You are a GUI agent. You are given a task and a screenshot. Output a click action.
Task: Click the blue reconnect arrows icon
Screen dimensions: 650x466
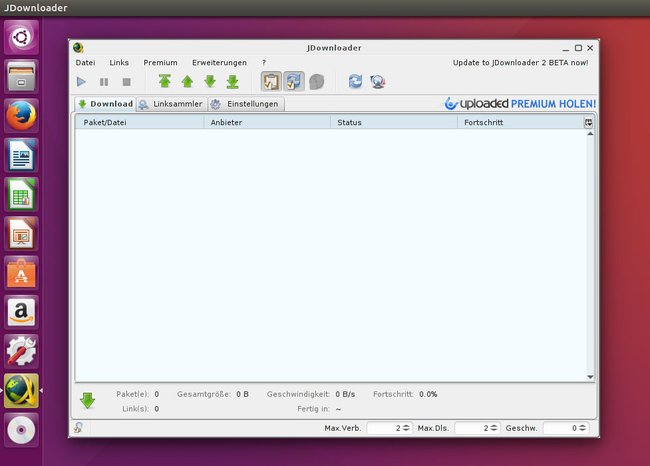355,81
